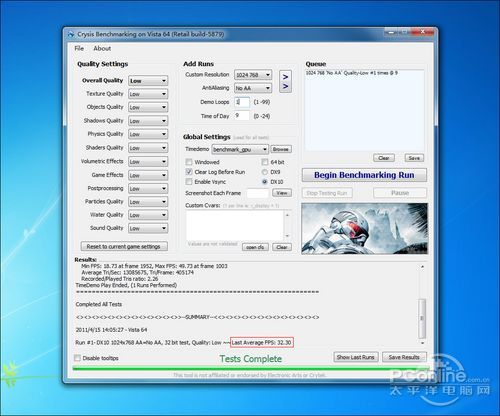Toggle the Windowed checkbox
This screenshot has height=416, width=500.
click(189, 162)
